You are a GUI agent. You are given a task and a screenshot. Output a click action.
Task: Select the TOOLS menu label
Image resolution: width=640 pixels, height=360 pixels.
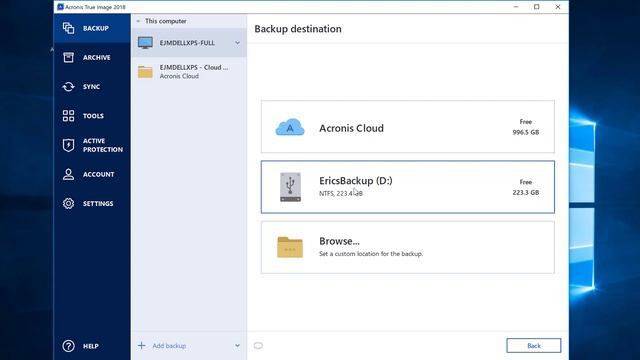tap(93, 116)
